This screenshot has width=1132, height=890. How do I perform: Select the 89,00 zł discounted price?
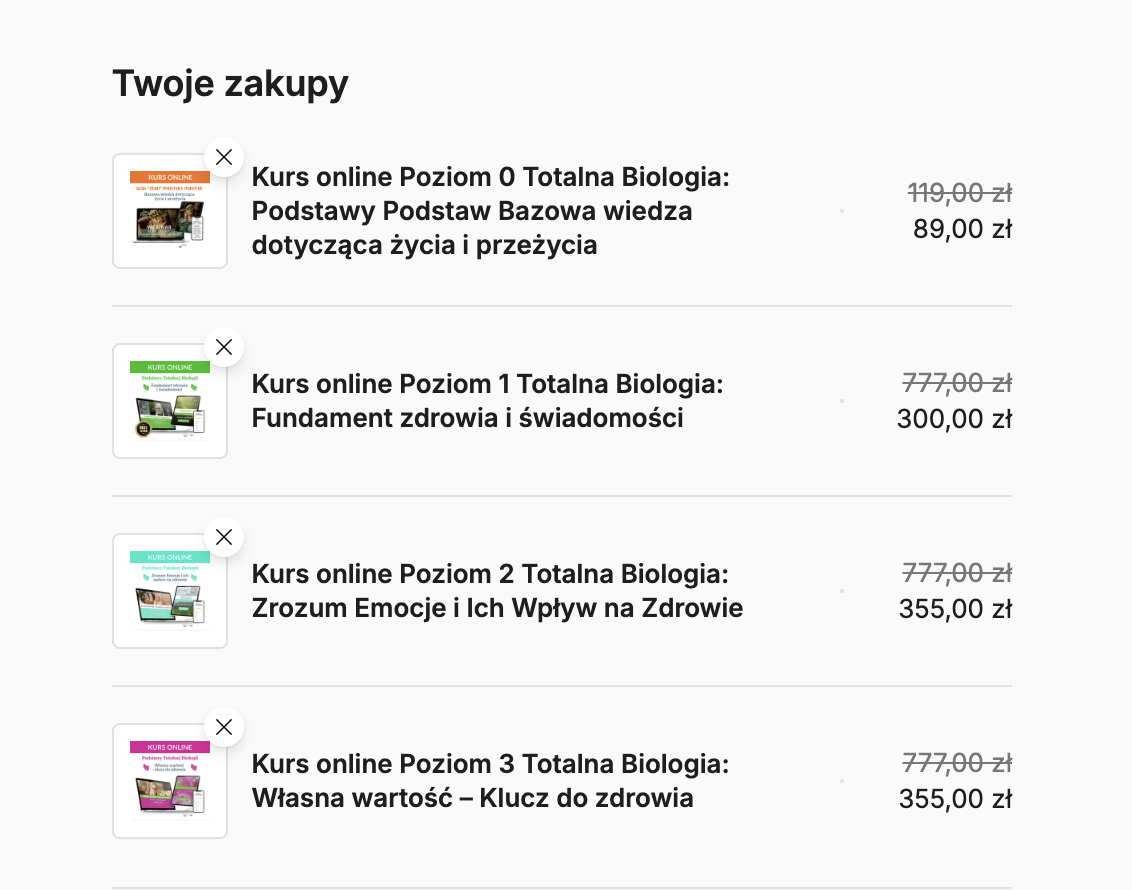click(x=961, y=228)
